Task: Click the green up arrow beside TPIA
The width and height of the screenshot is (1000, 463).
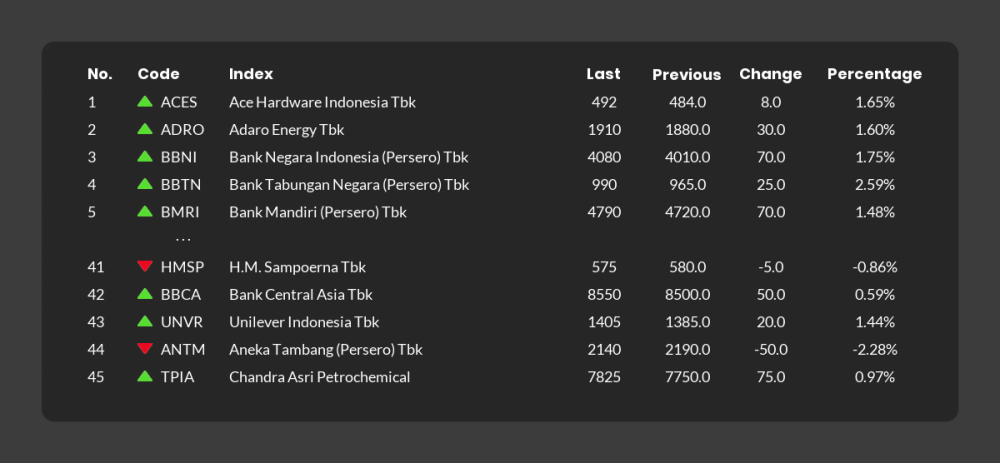Action: click(x=145, y=376)
